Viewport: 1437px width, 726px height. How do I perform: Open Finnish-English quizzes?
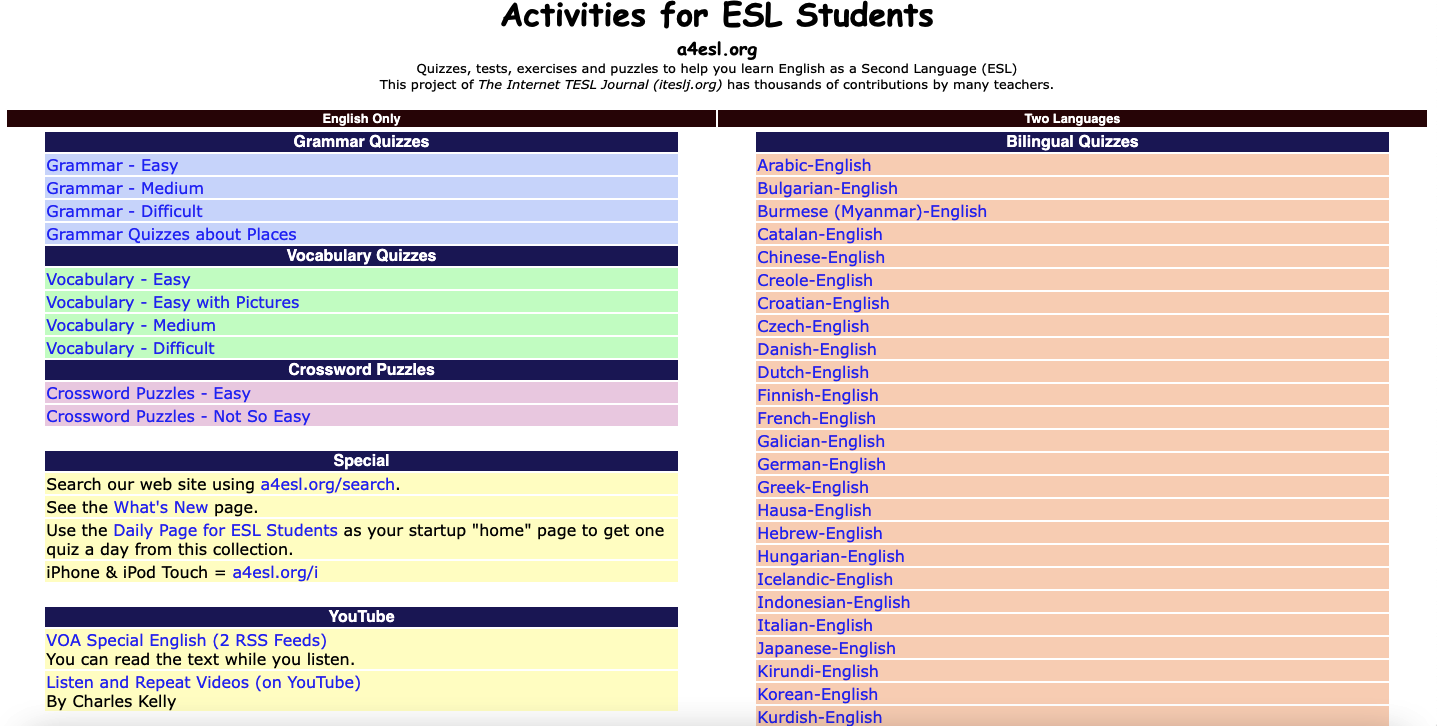(818, 396)
